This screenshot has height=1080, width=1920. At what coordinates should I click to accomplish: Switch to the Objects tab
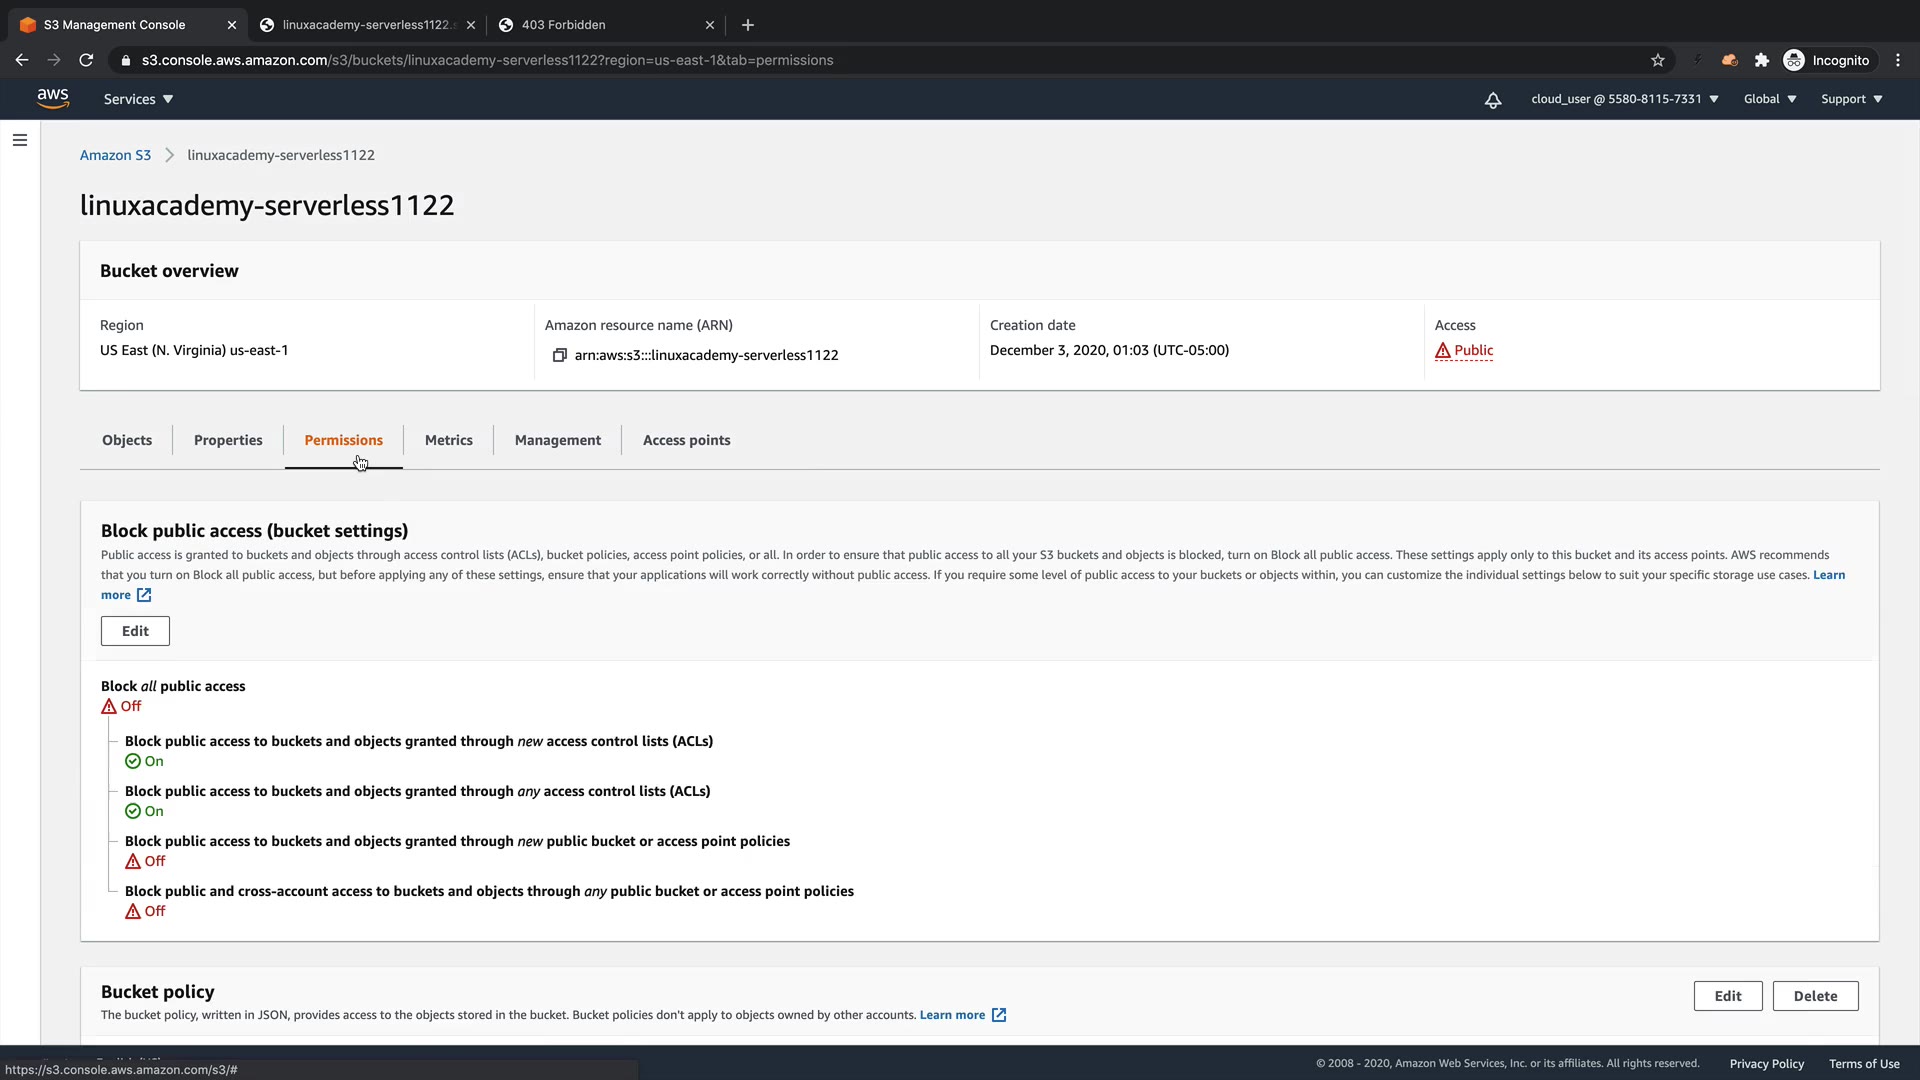pos(127,440)
